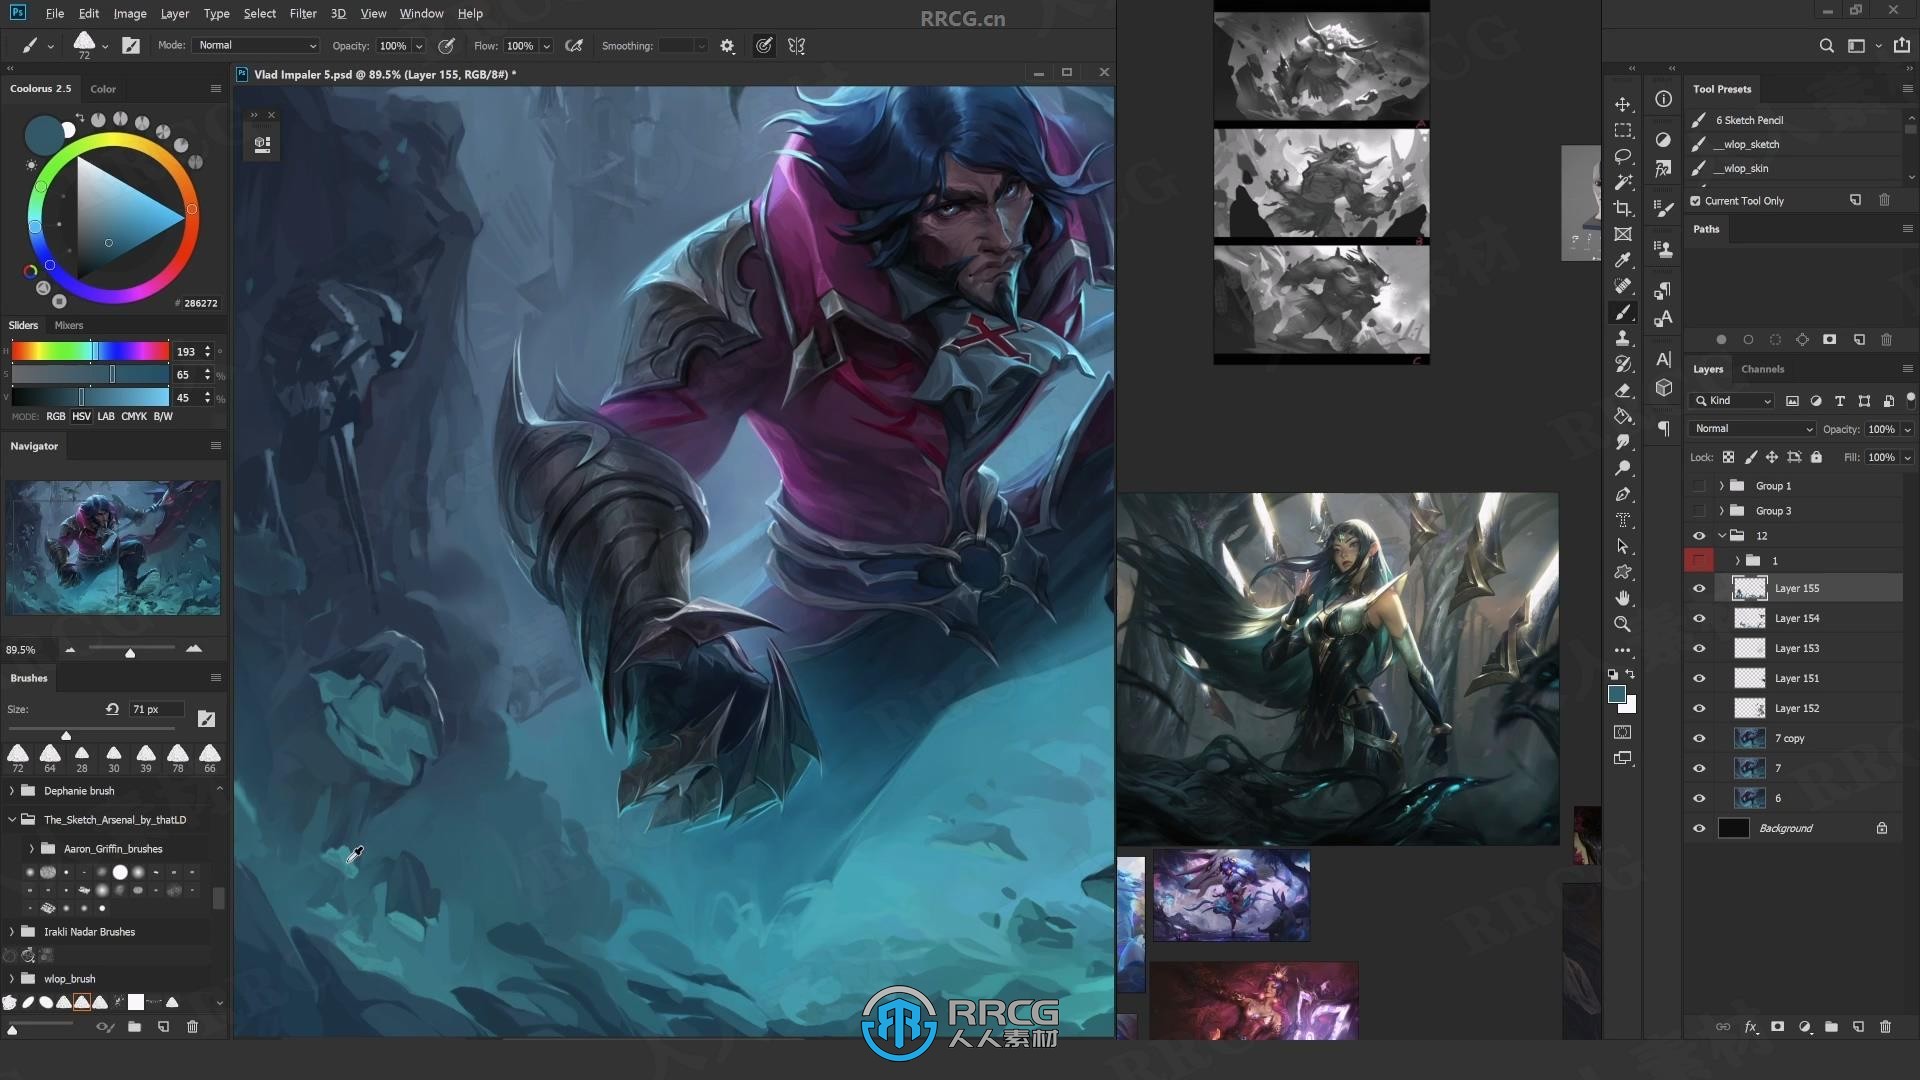Open the Filter menu
The height and width of the screenshot is (1080, 1920).
click(x=302, y=14)
